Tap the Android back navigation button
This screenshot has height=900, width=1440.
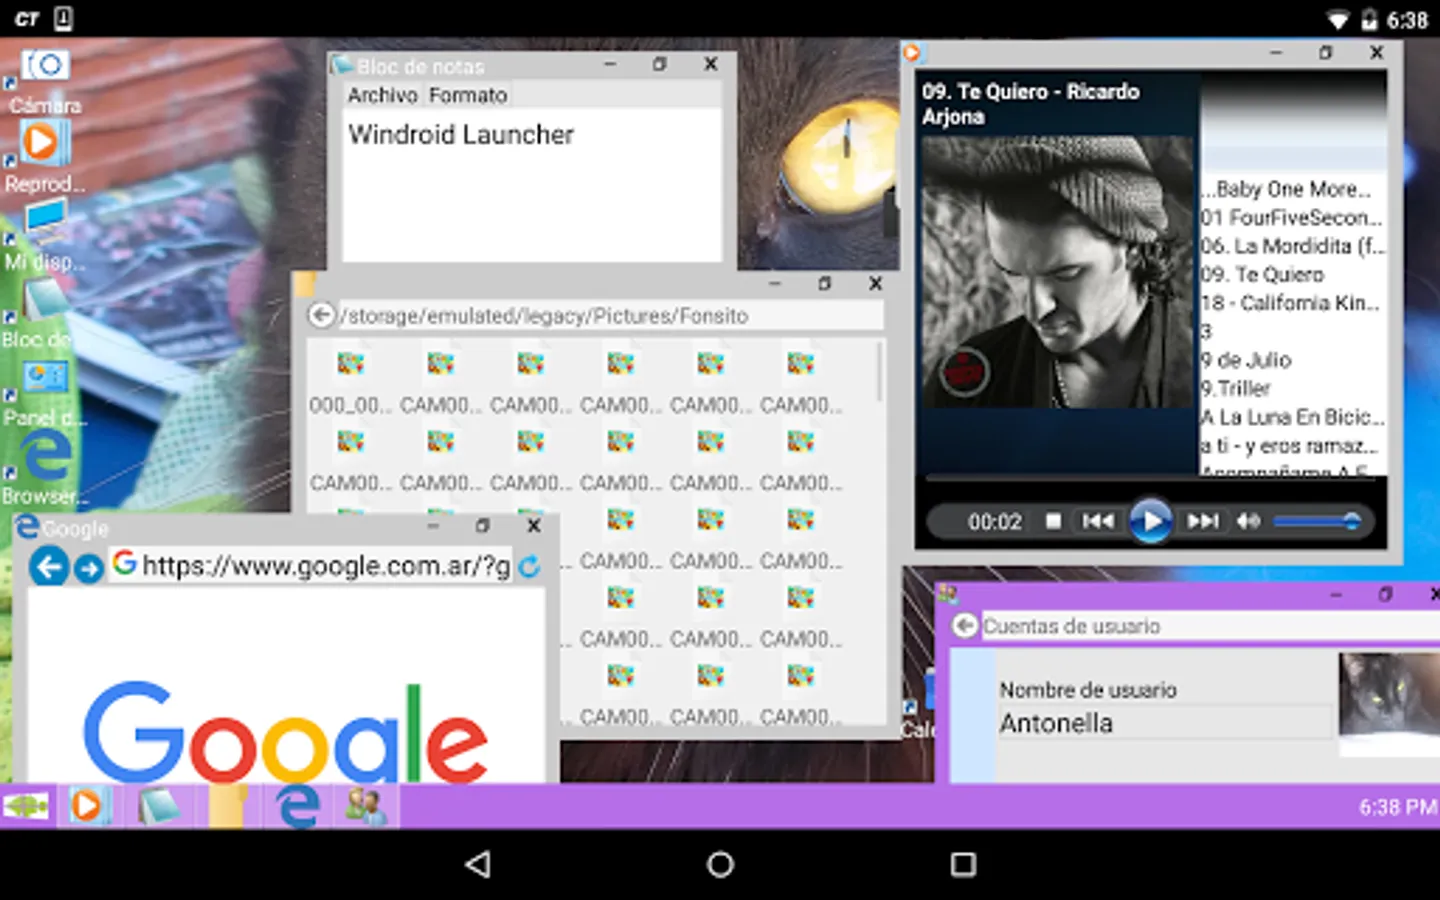click(478, 865)
